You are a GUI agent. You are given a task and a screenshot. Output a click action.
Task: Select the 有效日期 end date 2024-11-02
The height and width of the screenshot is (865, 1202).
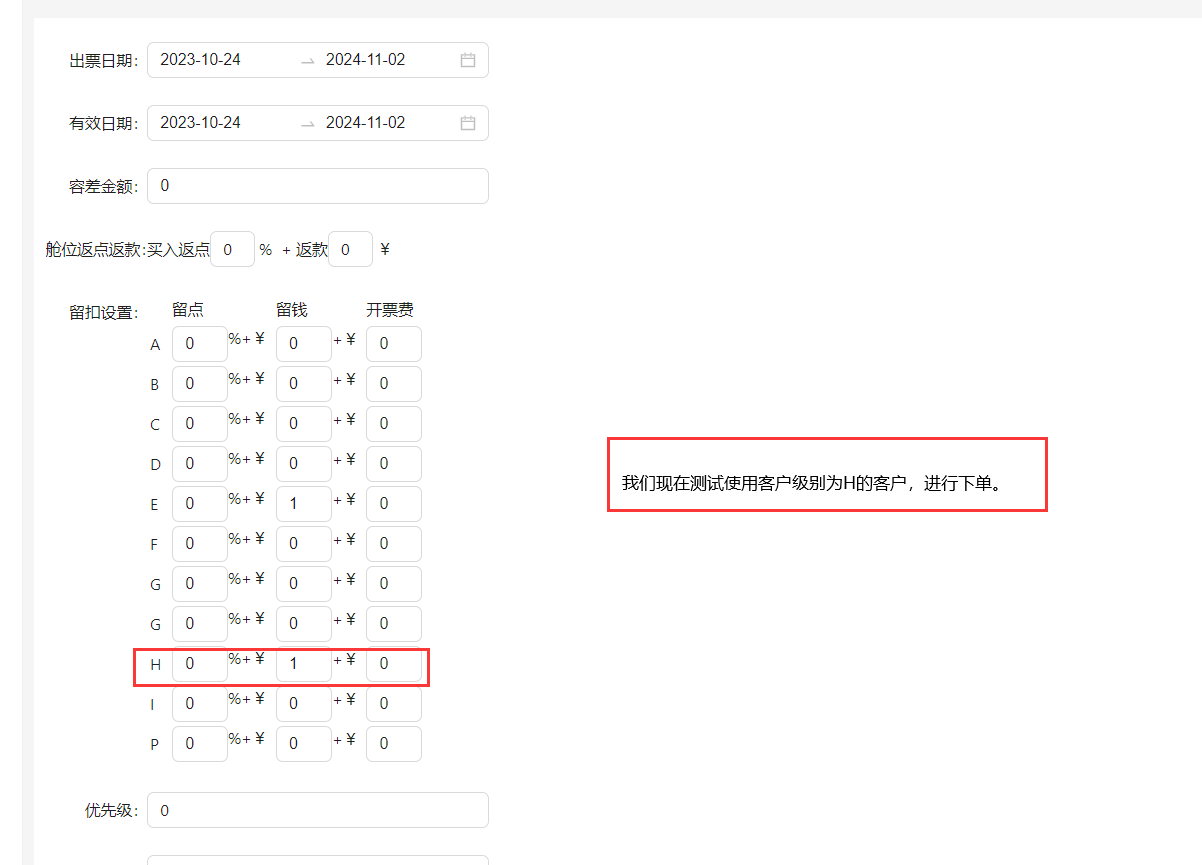[x=366, y=123]
